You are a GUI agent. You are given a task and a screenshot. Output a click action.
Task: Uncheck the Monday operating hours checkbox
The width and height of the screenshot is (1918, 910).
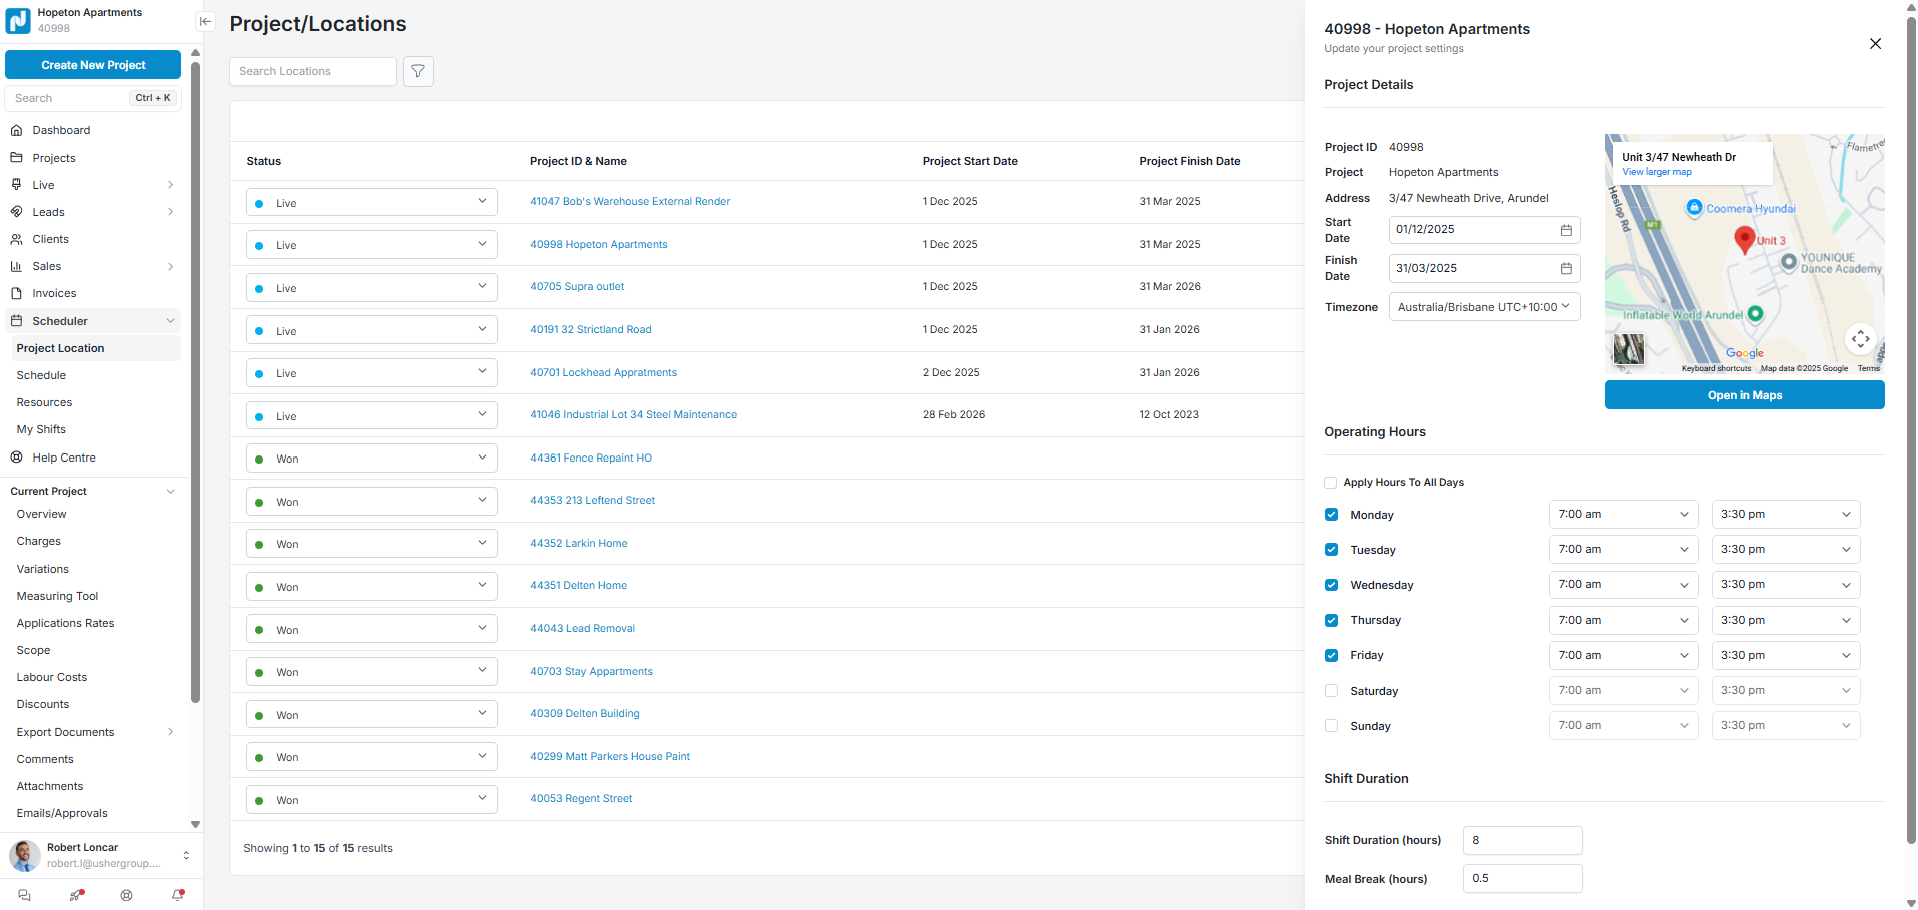1331,515
